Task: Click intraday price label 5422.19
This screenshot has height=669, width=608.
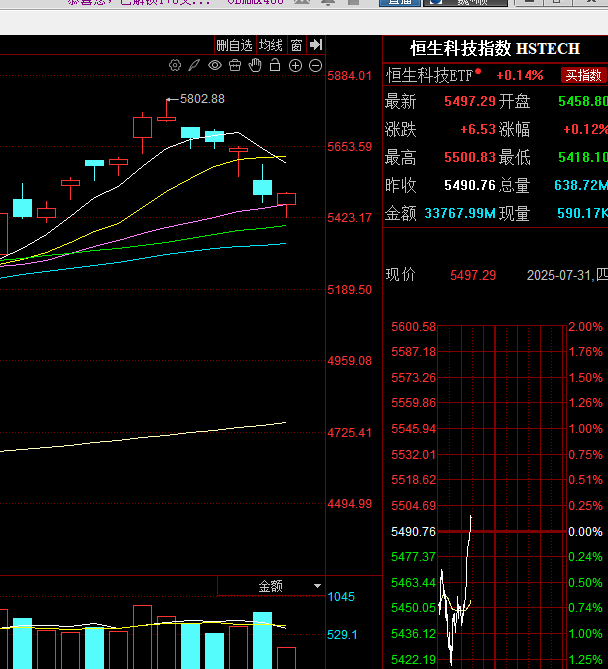Action: (413, 660)
